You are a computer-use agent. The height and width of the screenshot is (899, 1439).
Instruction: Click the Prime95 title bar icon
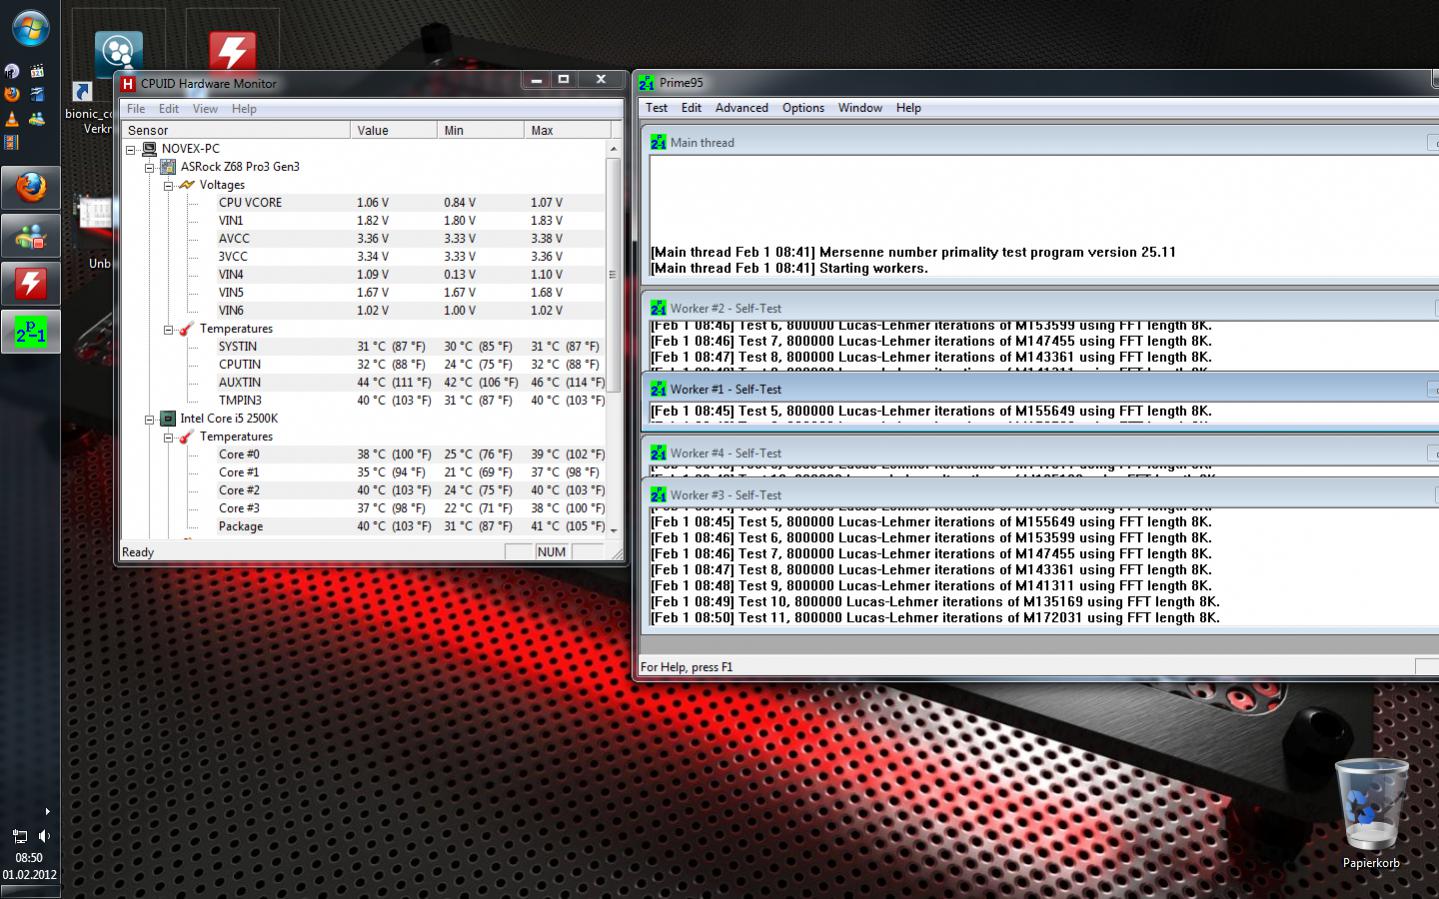click(647, 83)
